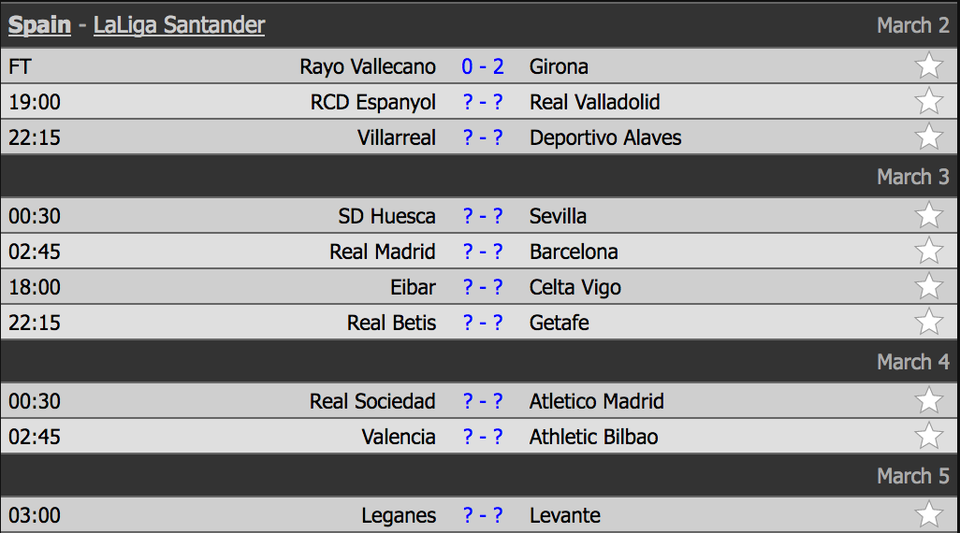This screenshot has width=960, height=533.
Task: Click the Atletico Madrid team name
Action: (596, 402)
